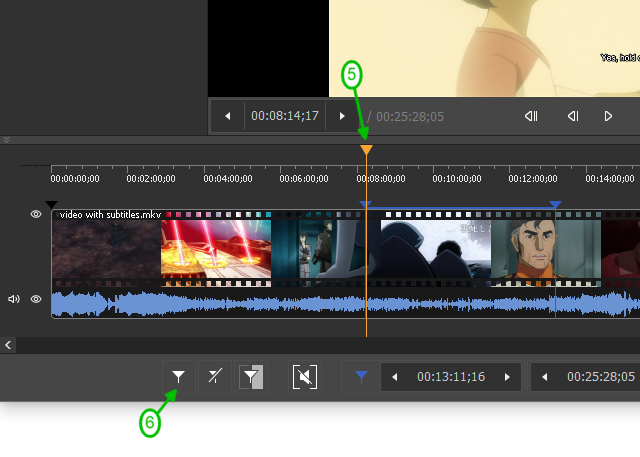Viewport: 640px width, 457px height.
Task: Play the video preview
Action: click(x=608, y=116)
